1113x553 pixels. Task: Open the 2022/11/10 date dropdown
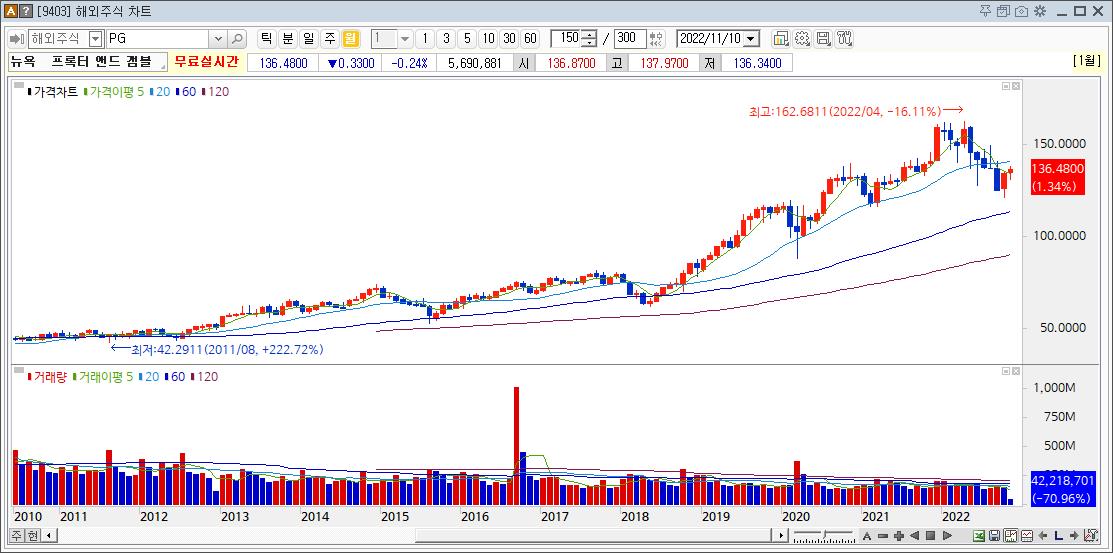click(x=752, y=38)
